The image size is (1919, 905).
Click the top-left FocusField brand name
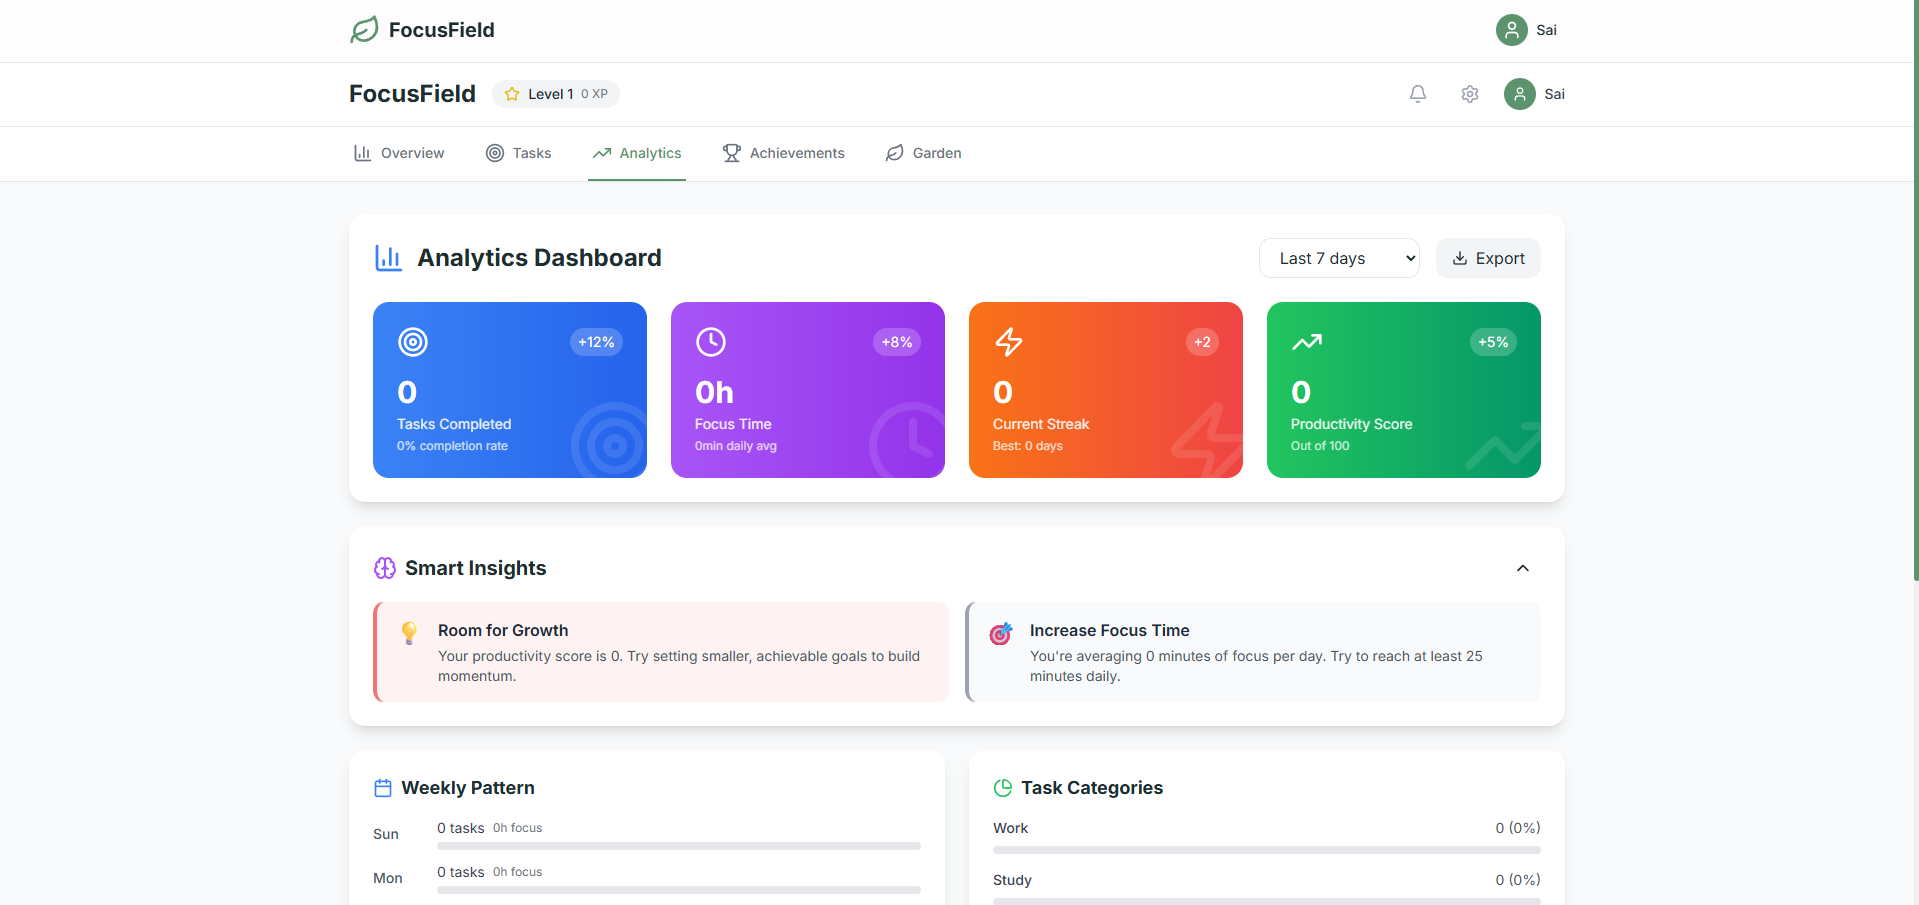click(442, 30)
